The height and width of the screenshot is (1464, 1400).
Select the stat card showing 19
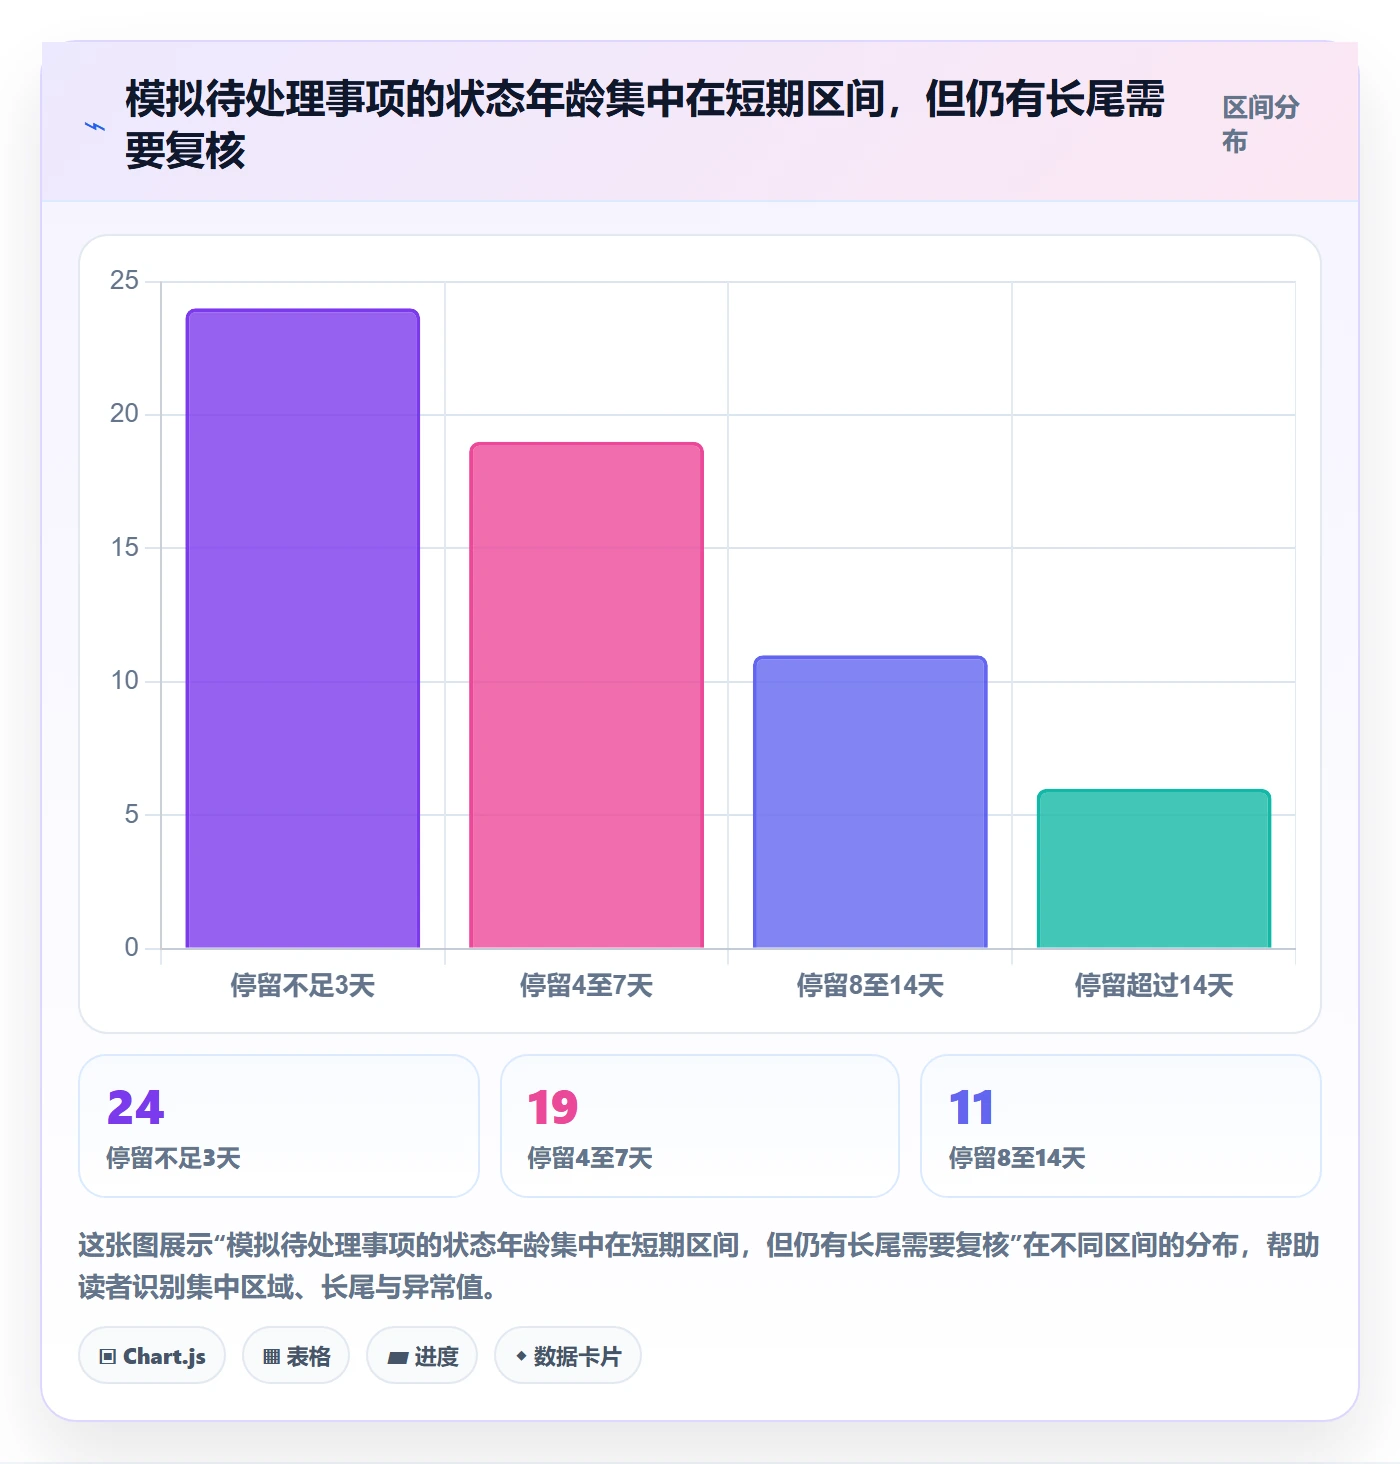[x=700, y=1126]
